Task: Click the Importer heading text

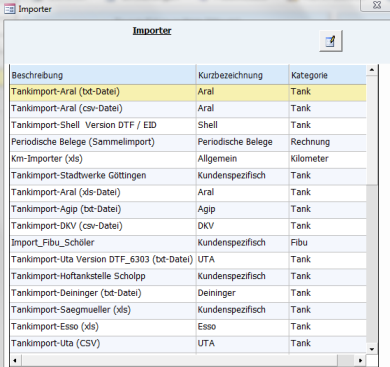Action: click(152, 31)
